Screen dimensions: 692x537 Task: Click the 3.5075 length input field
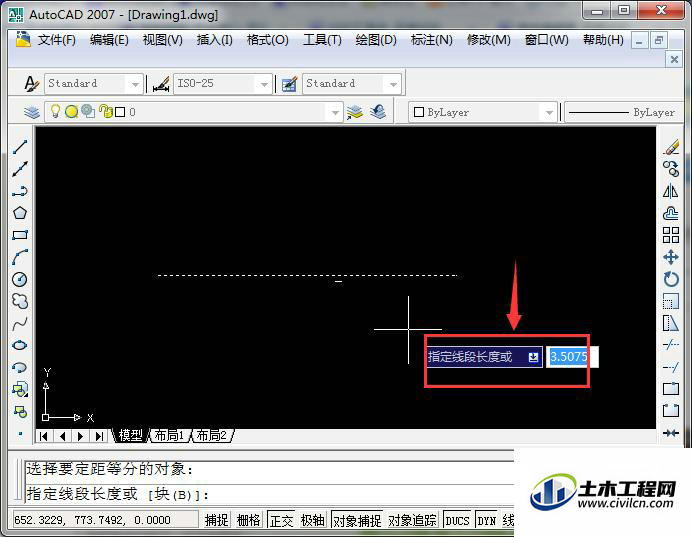(572, 357)
